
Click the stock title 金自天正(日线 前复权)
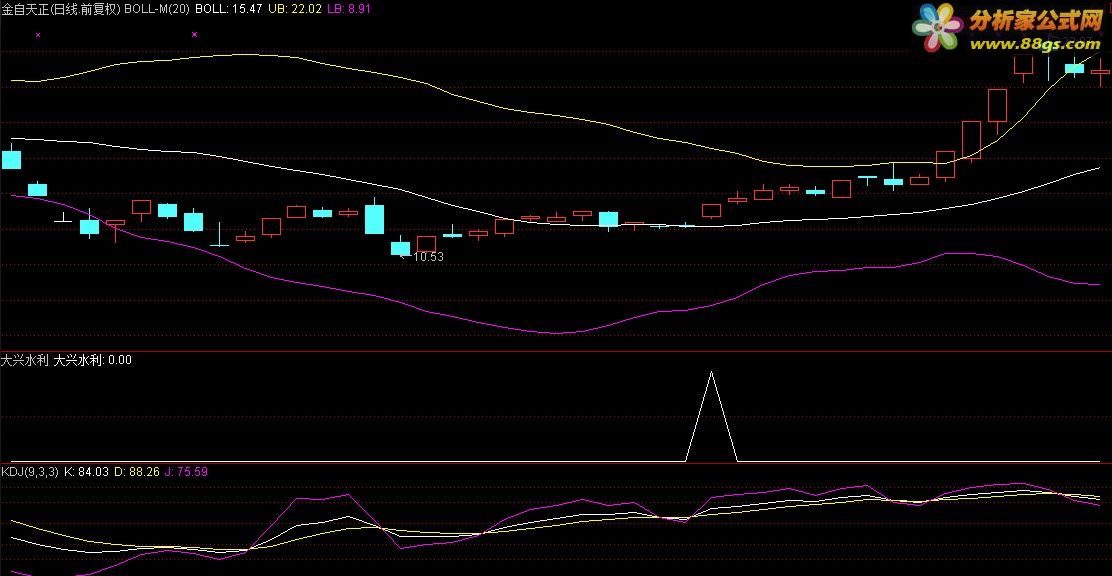[x=61, y=9]
